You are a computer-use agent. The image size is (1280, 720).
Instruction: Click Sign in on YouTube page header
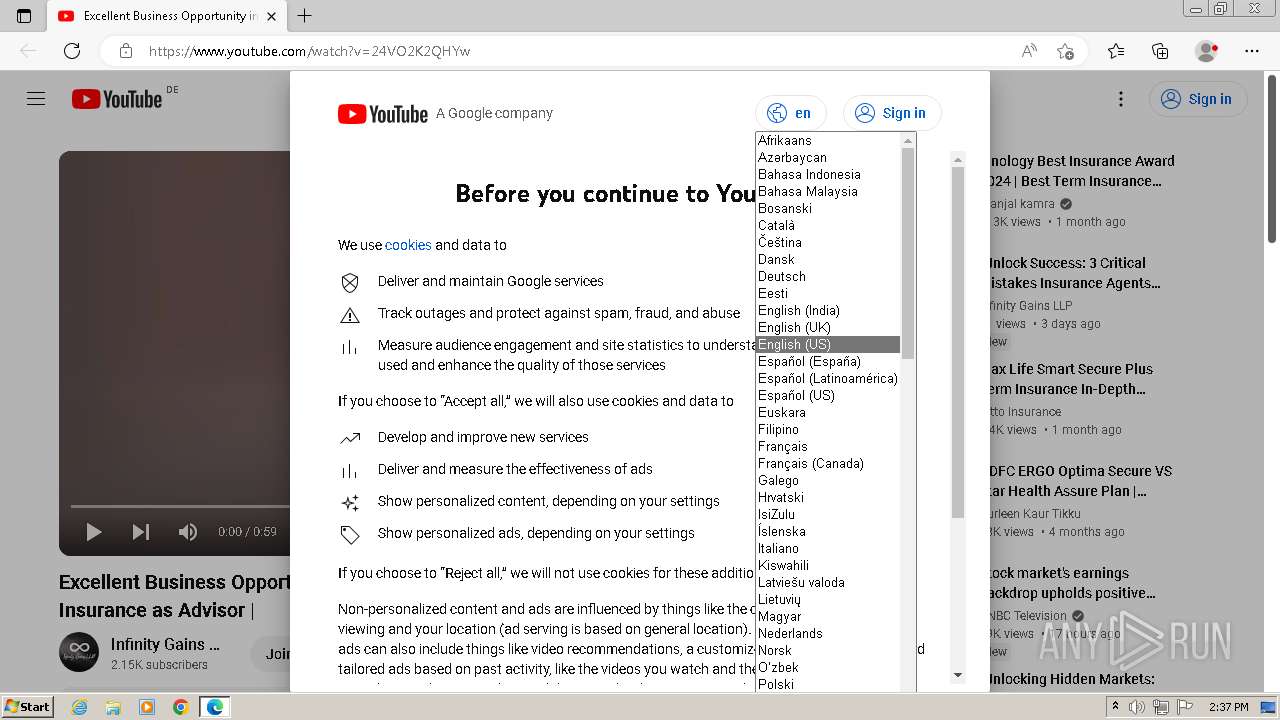click(1197, 99)
